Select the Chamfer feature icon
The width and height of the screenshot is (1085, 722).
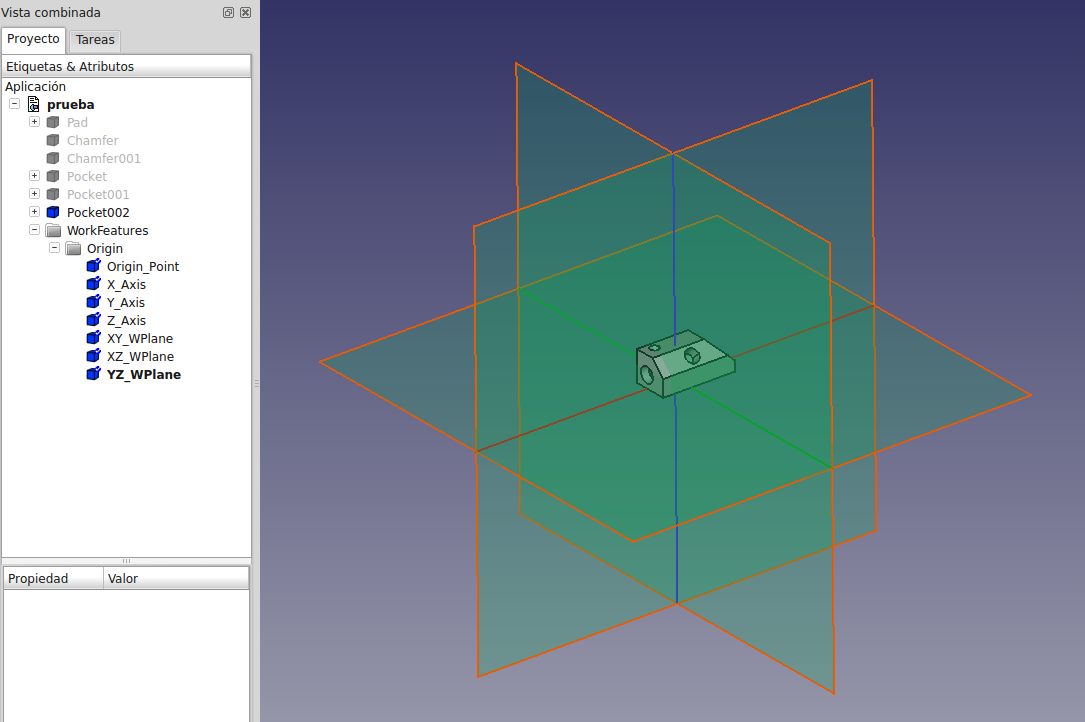point(53,140)
